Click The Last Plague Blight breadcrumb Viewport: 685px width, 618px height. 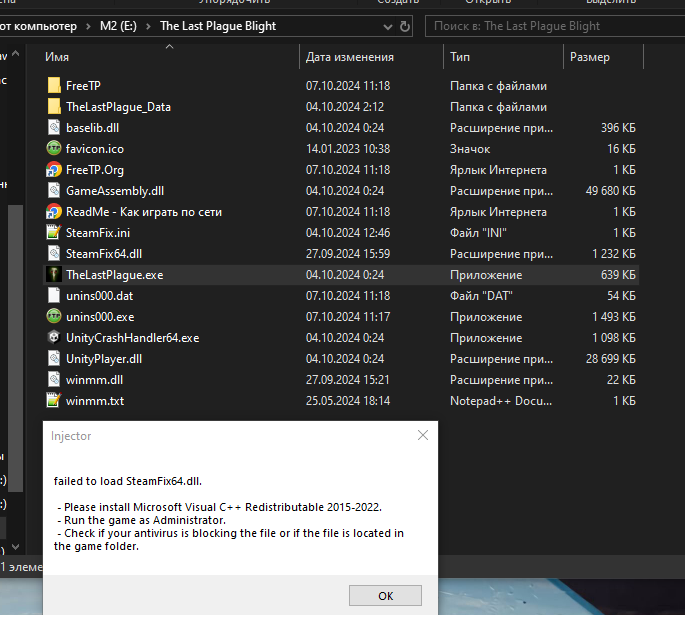(218, 26)
